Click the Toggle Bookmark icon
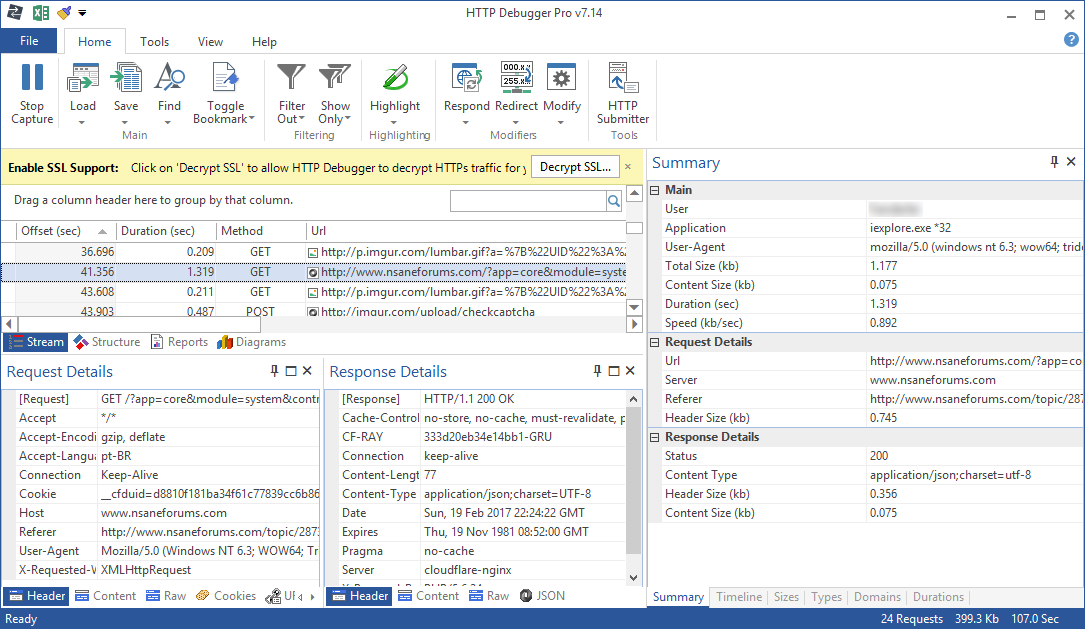Image resolution: width=1085 pixels, height=629 pixels. click(x=224, y=78)
